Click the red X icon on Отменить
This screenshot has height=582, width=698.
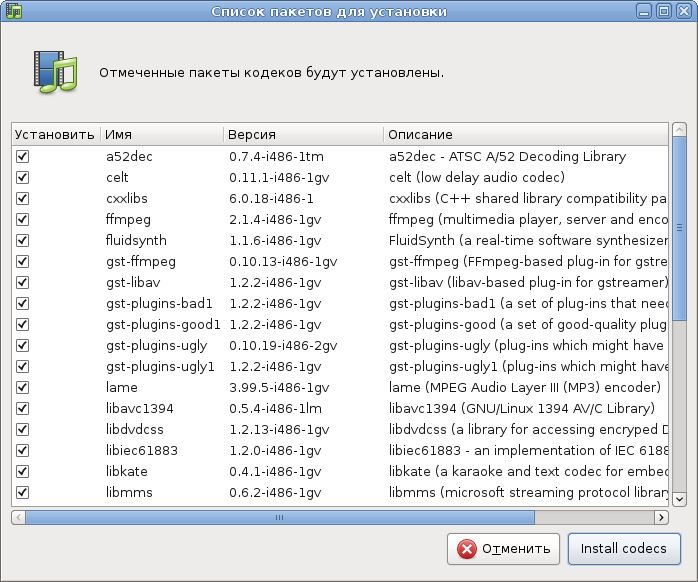click(467, 549)
